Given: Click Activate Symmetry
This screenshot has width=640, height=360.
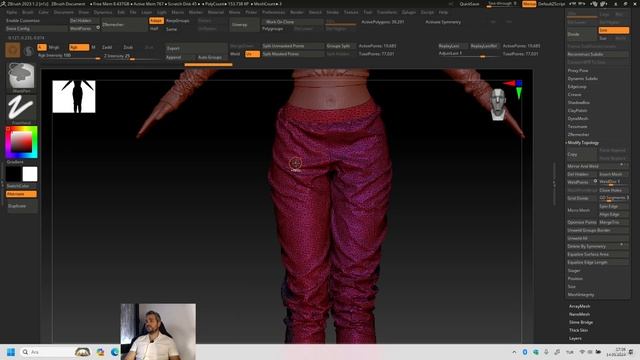Looking at the screenshot, I should point(443,22).
